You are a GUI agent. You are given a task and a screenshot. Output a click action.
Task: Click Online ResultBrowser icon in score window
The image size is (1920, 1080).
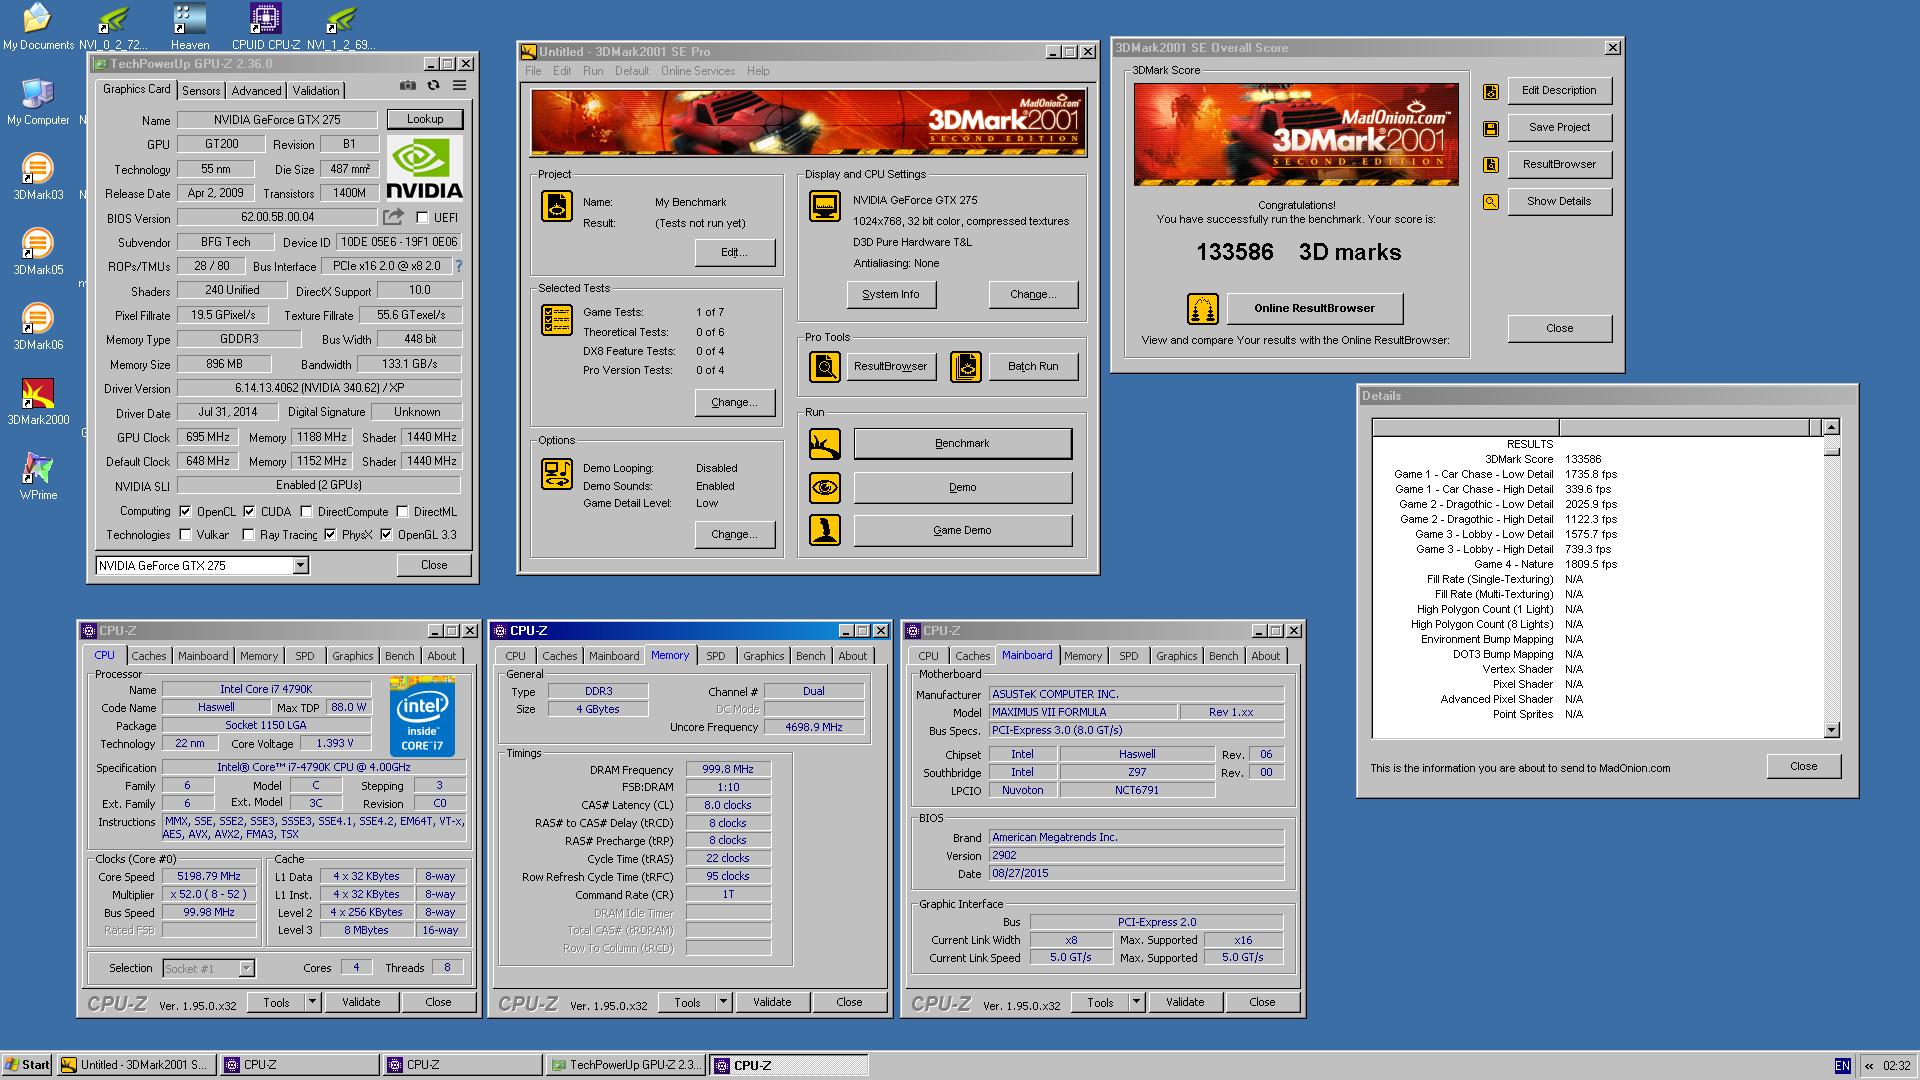click(x=1203, y=309)
